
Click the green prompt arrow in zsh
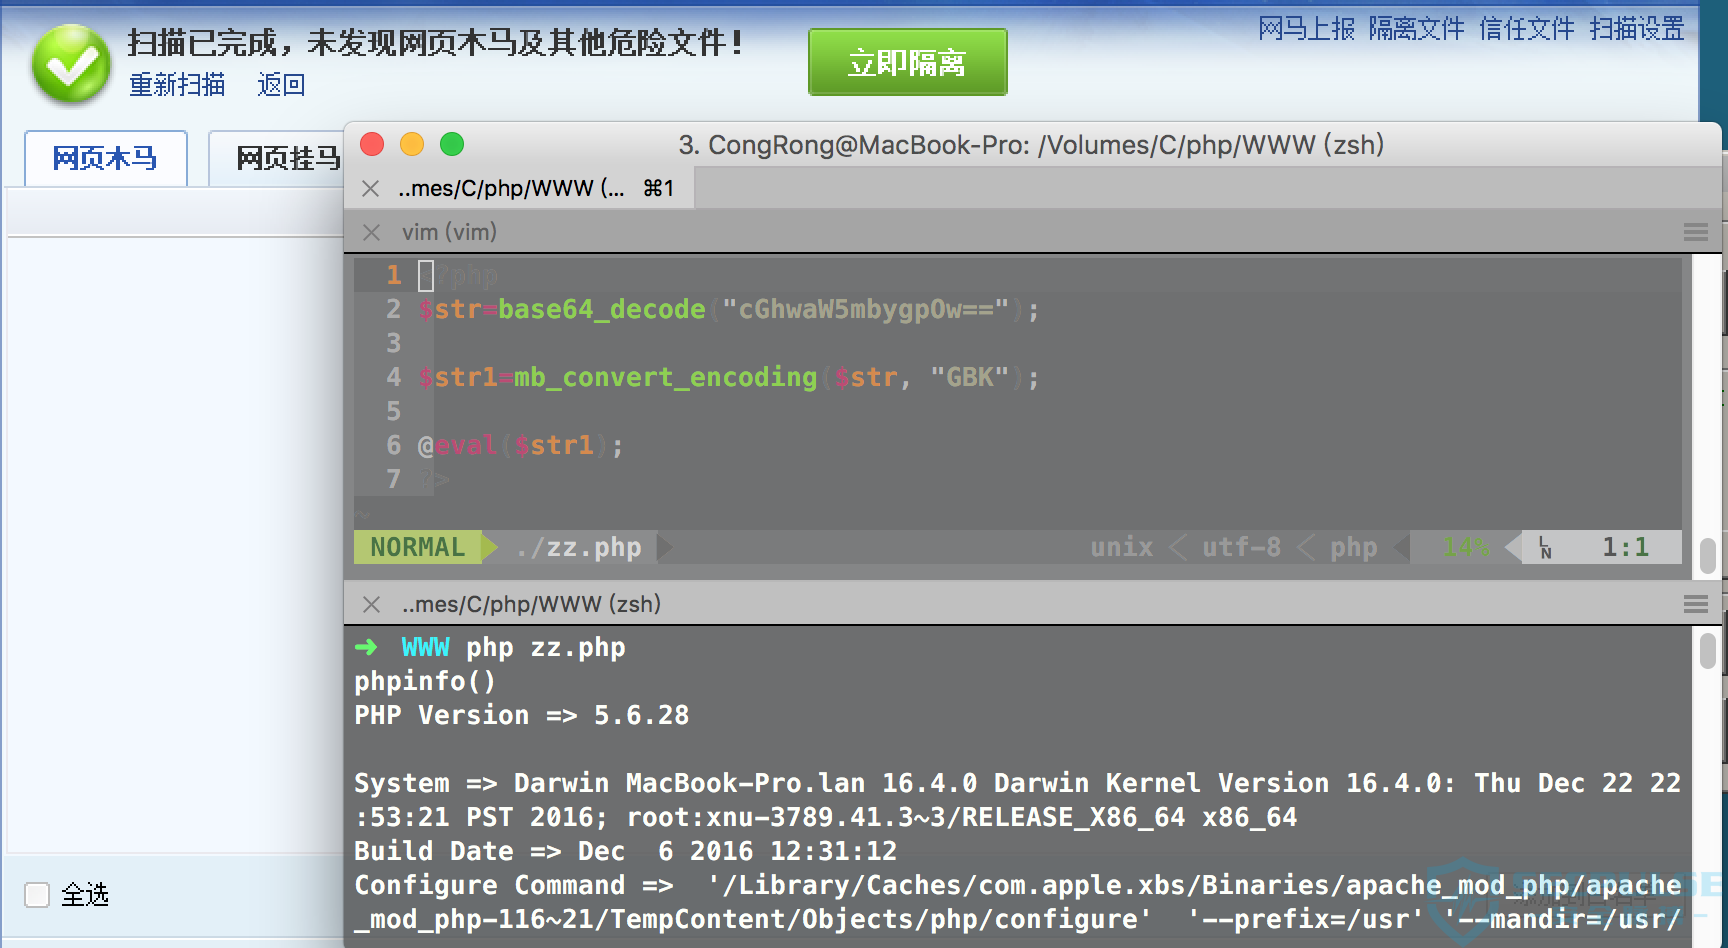(x=366, y=647)
